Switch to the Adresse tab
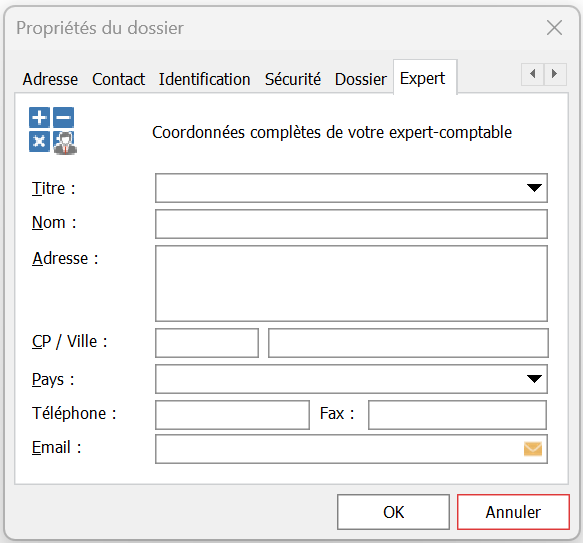This screenshot has height=543, width=583. click(50, 79)
